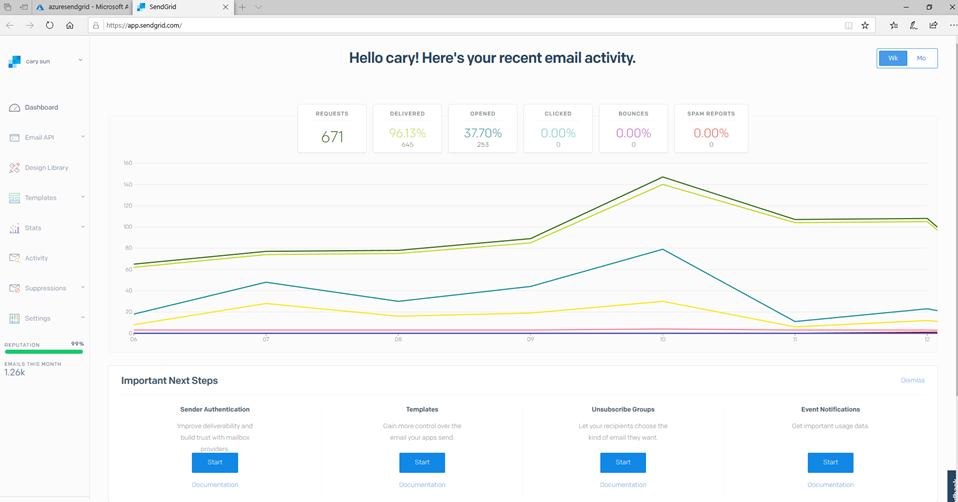Viewport: 958px width, 502px height.
Task: Expand the Settings submenu chevron
Action: (83, 318)
